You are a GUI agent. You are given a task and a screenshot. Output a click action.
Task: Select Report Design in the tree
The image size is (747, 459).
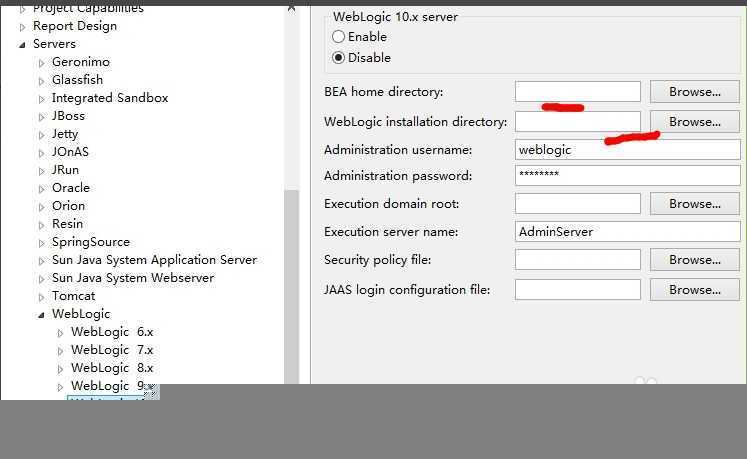[75, 26]
